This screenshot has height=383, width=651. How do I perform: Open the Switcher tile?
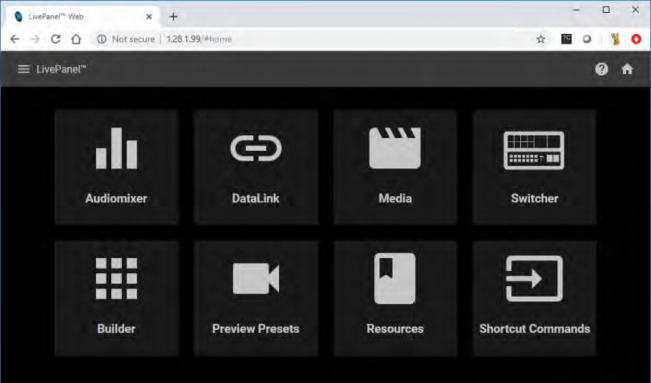[x=534, y=167]
